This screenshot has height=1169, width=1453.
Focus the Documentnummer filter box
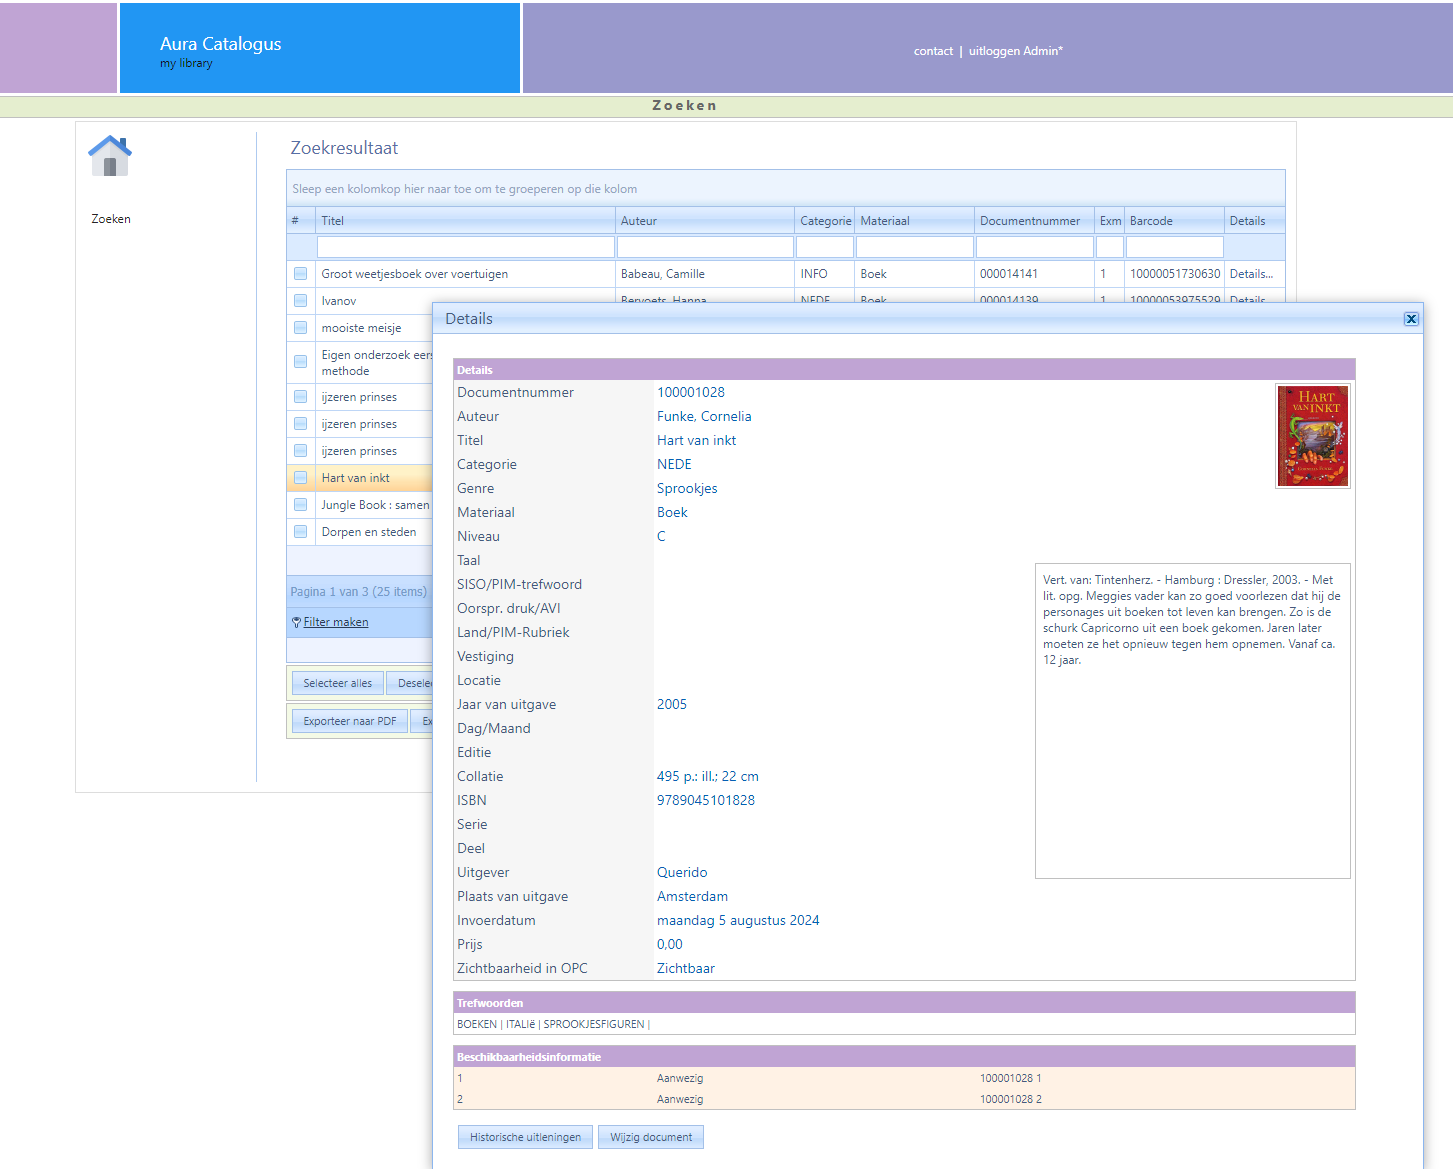click(1033, 247)
